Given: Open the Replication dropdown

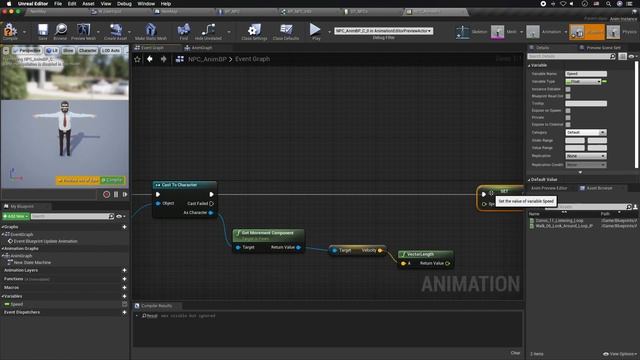Looking at the screenshot, I should (x=586, y=156).
